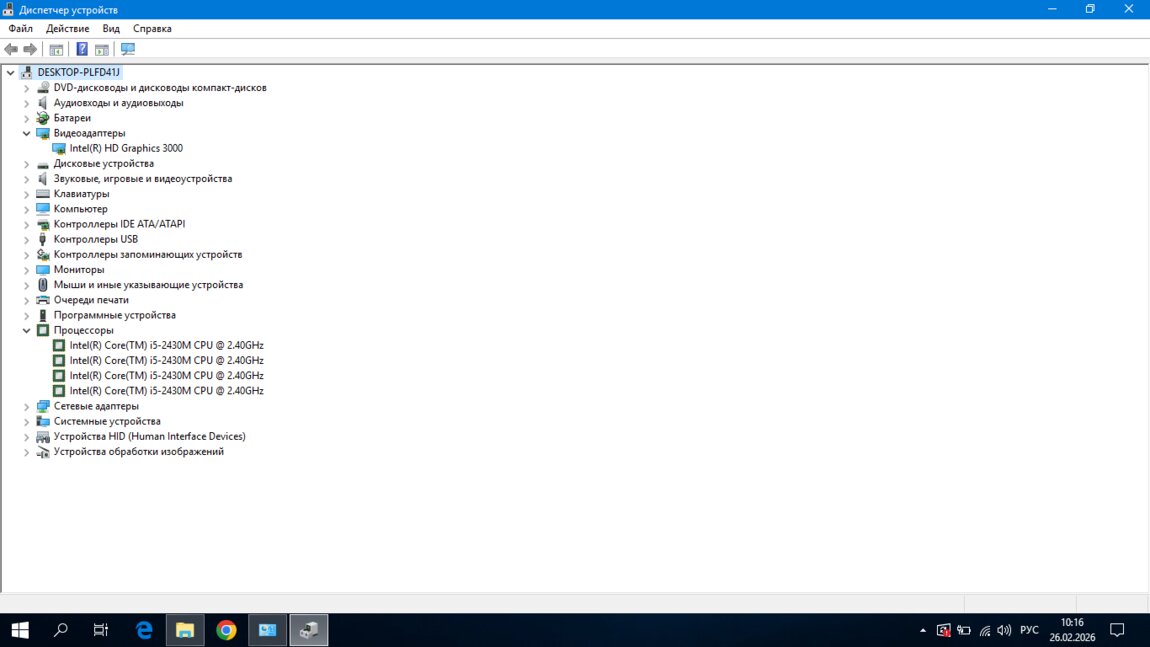The width and height of the screenshot is (1150, 647).
Task: Click the Батареи battery category icon
Action: tap(43, 118)
